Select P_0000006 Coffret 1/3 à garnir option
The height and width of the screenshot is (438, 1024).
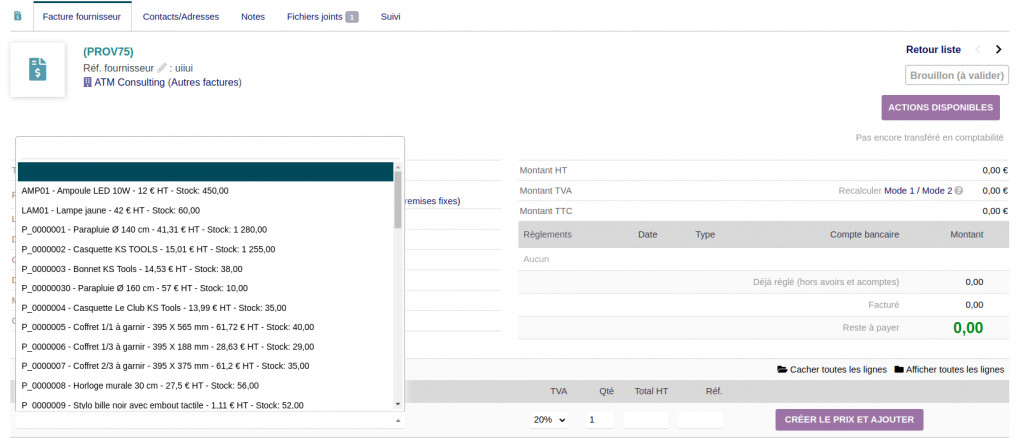click(x=205, y=347)
